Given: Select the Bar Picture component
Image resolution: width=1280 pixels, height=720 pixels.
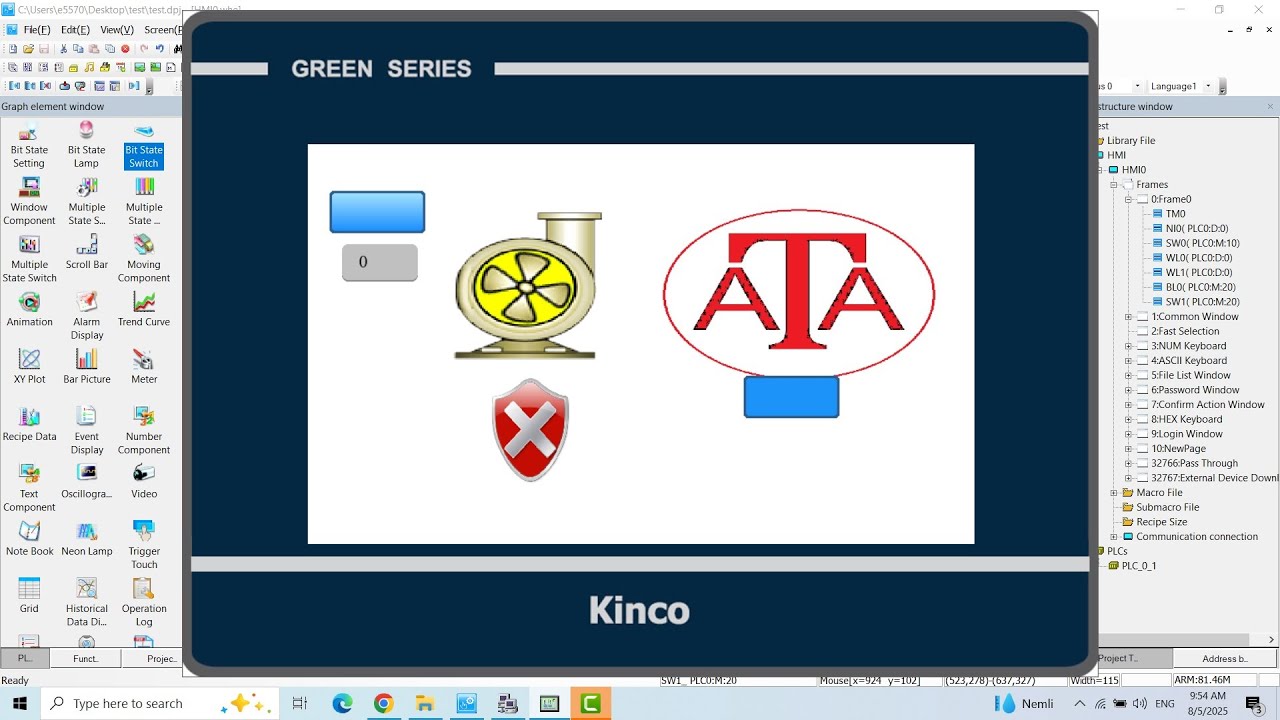Looking at the screenshot, I should pos(86,367).
